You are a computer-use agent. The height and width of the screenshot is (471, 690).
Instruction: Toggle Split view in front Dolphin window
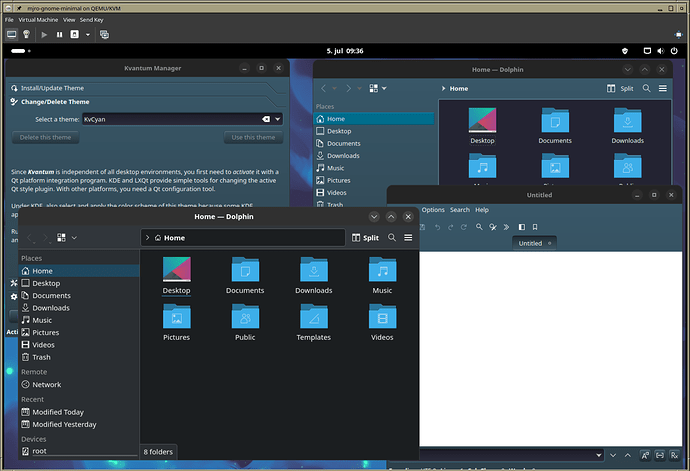coord(365,238)
